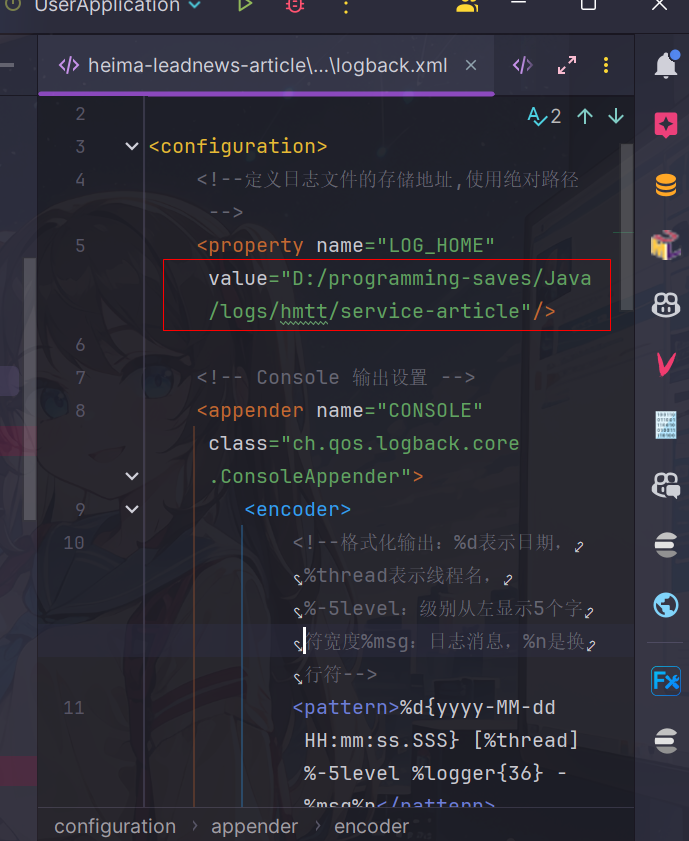Open the UML cube tool window
Image resolution: width=689 pixels, height=841 pixels.
(665, 245)
